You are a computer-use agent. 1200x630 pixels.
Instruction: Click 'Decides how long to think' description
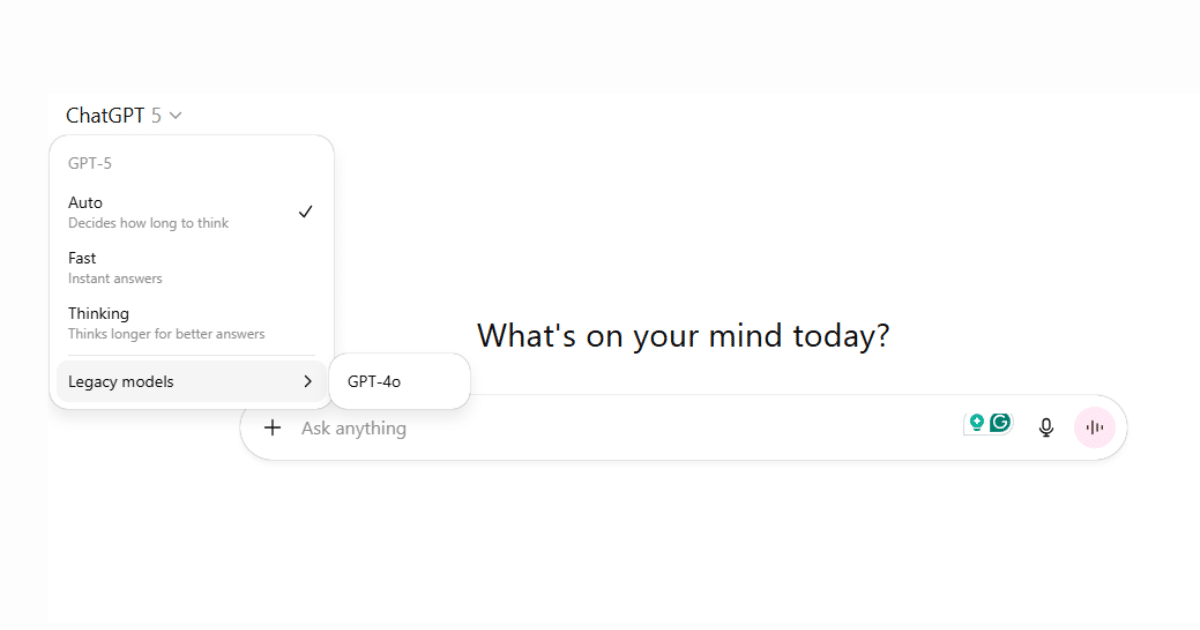(148, 223)
